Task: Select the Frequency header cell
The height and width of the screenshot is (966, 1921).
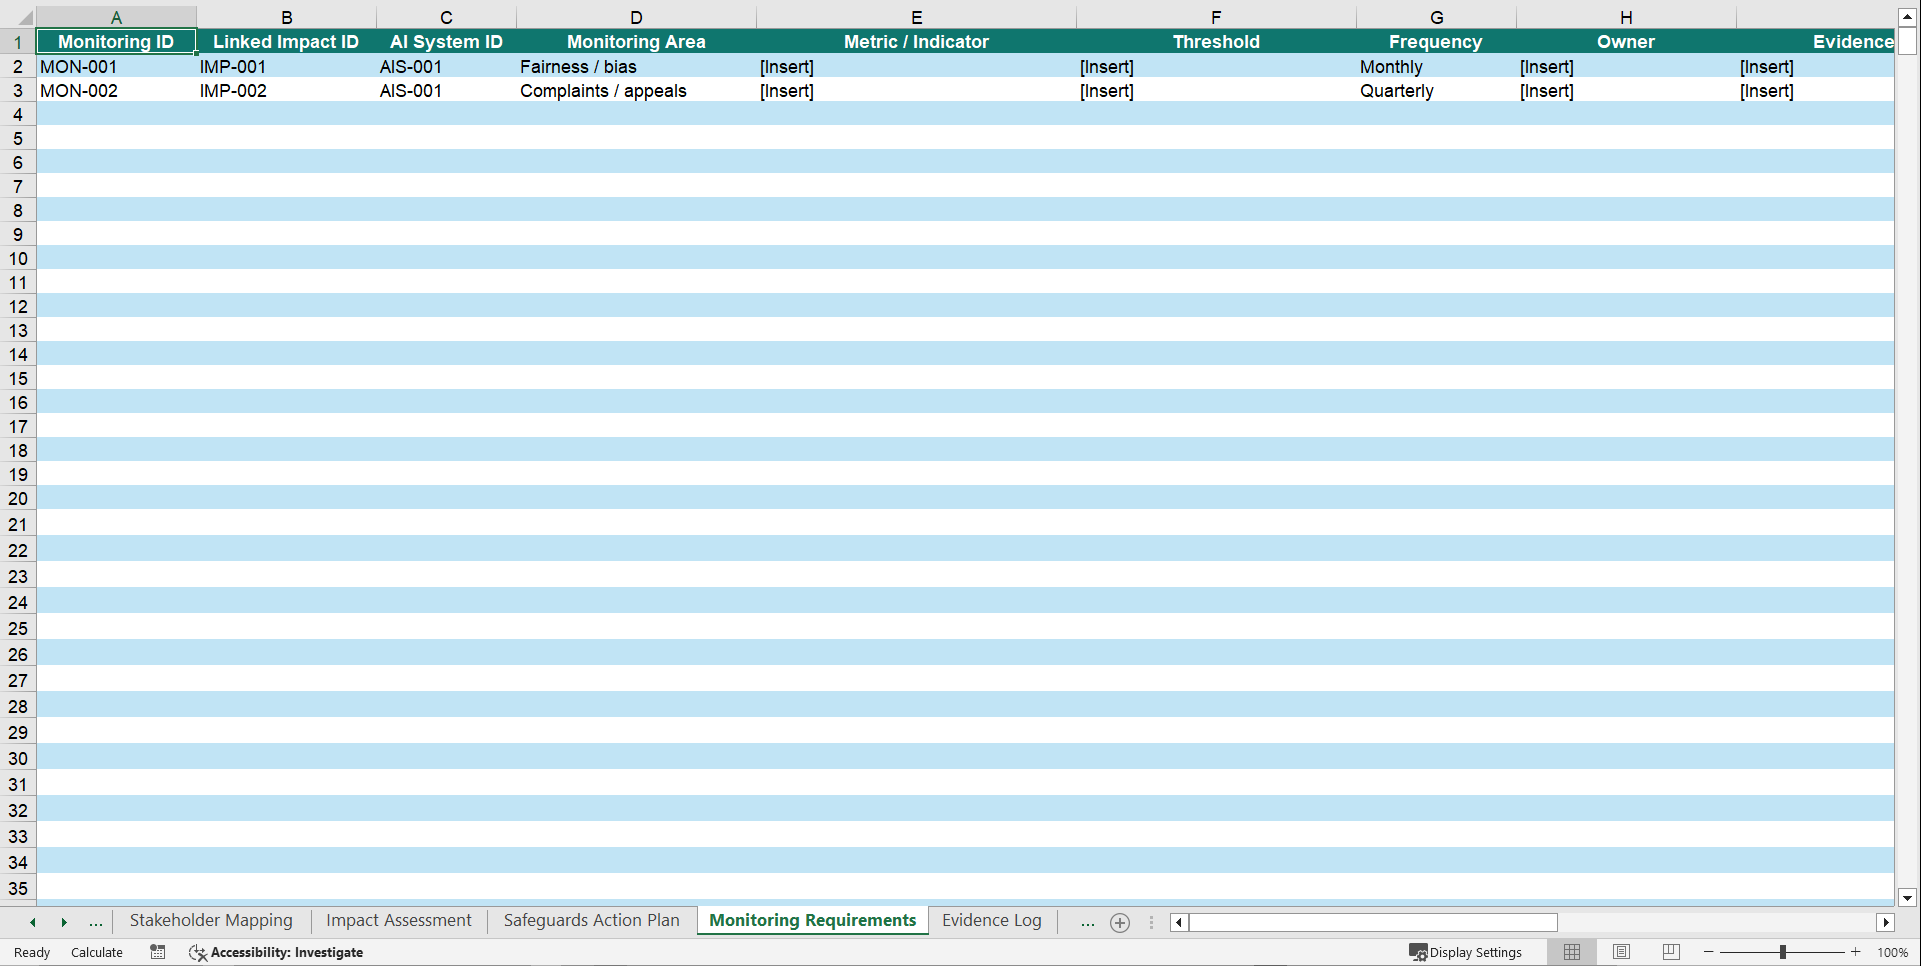Action: 1436,41
